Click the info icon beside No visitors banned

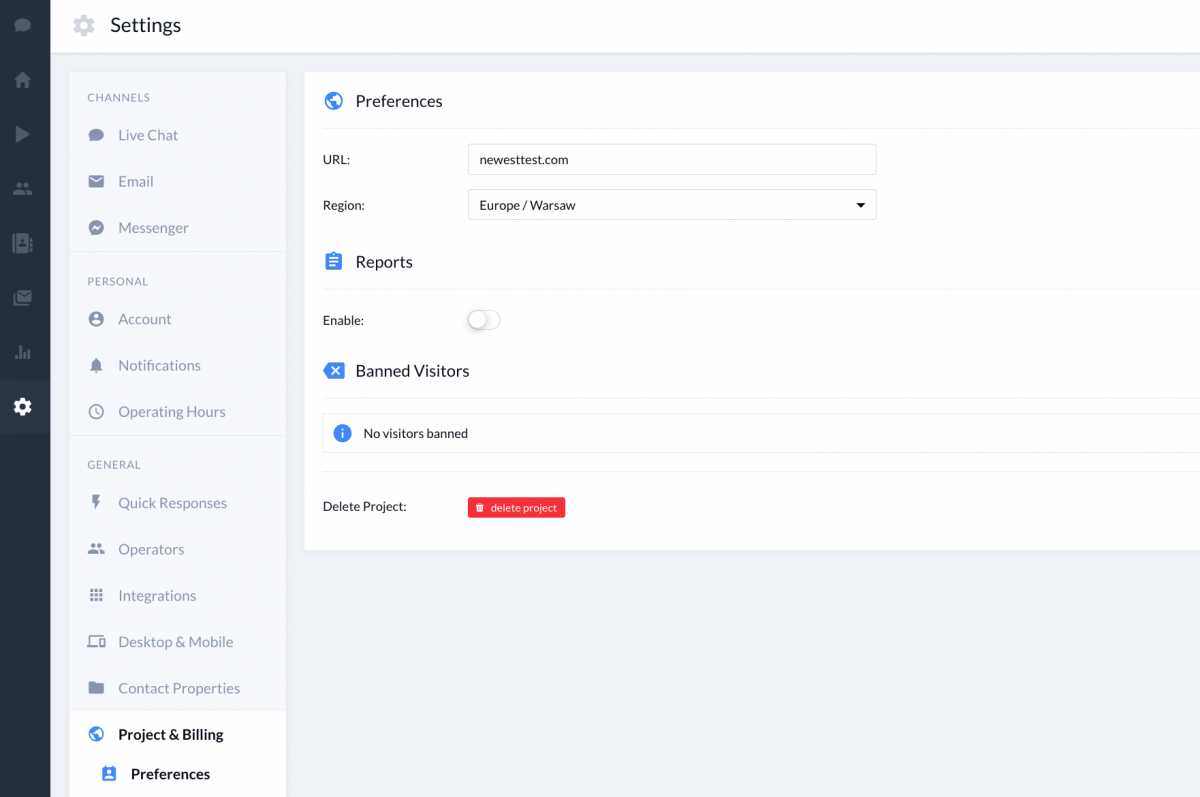(342, 433)
